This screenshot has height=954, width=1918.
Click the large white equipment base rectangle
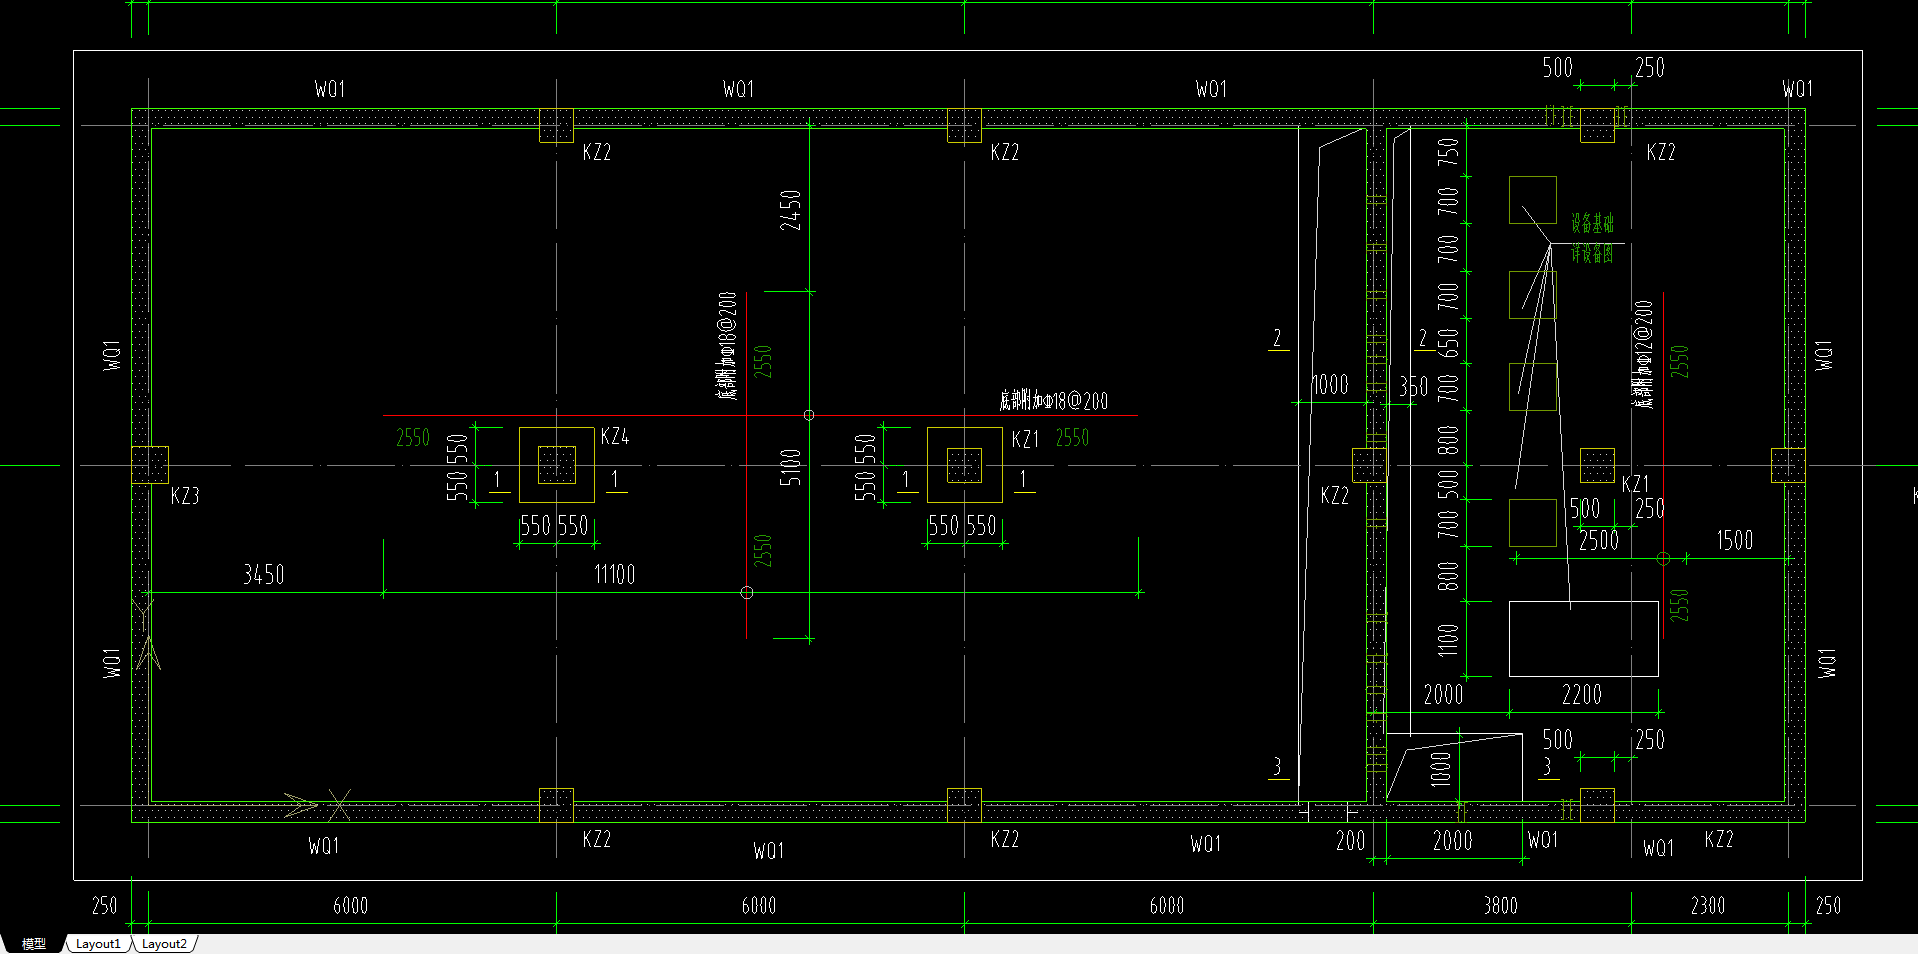tap(1583, 639)
